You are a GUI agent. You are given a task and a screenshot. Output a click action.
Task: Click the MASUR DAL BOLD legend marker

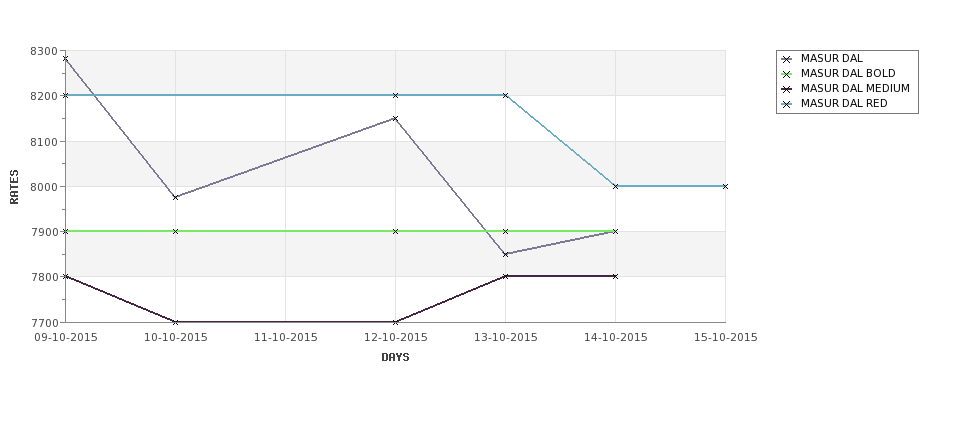click(787, 74)
